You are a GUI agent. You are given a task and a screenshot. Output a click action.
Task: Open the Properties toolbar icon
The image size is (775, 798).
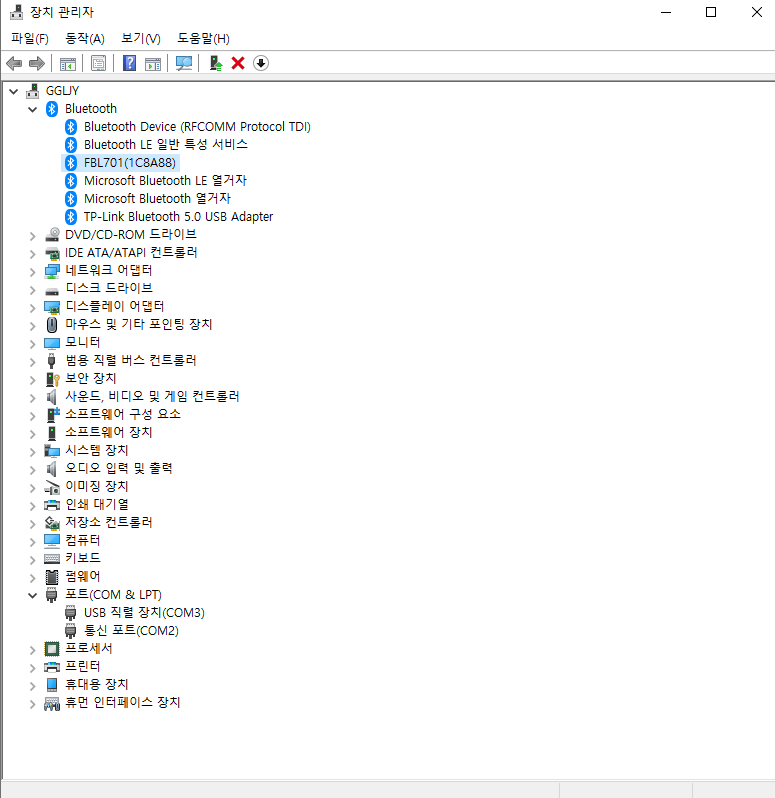coord(98,63)
